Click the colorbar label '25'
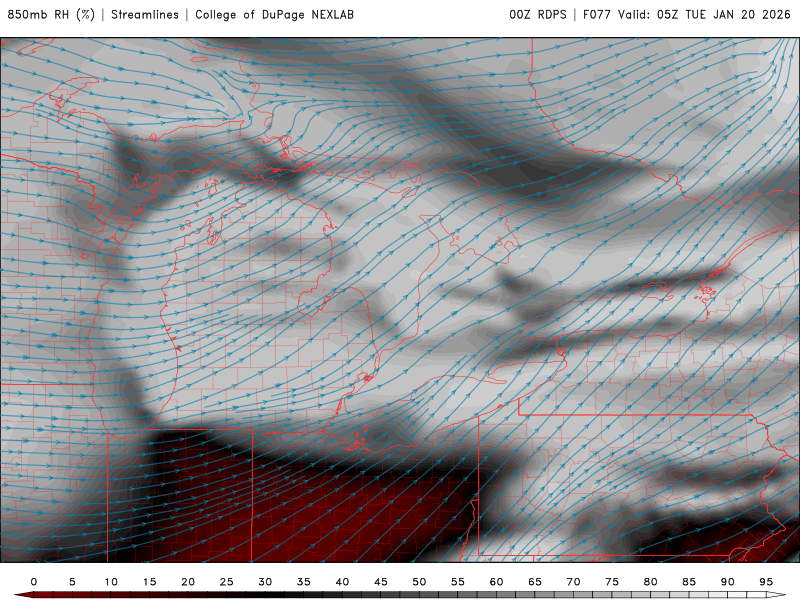This screenshot has height=600, width=800. pyautogui.click(x=227, y=582)
